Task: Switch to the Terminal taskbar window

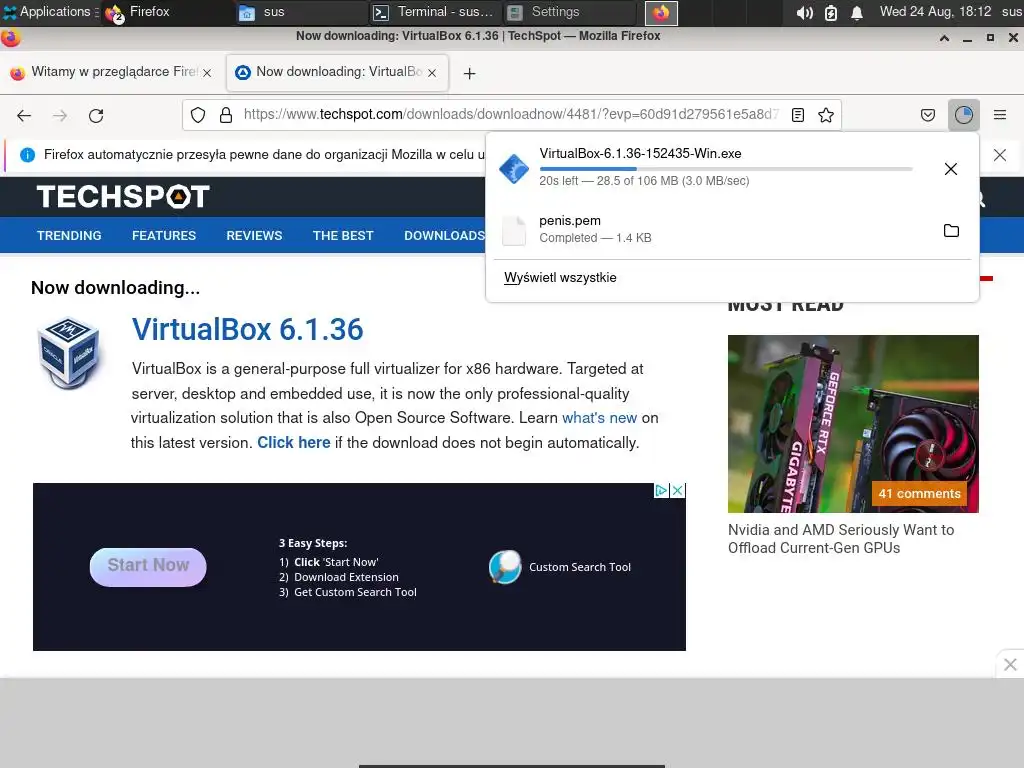Action: [434, 12]
